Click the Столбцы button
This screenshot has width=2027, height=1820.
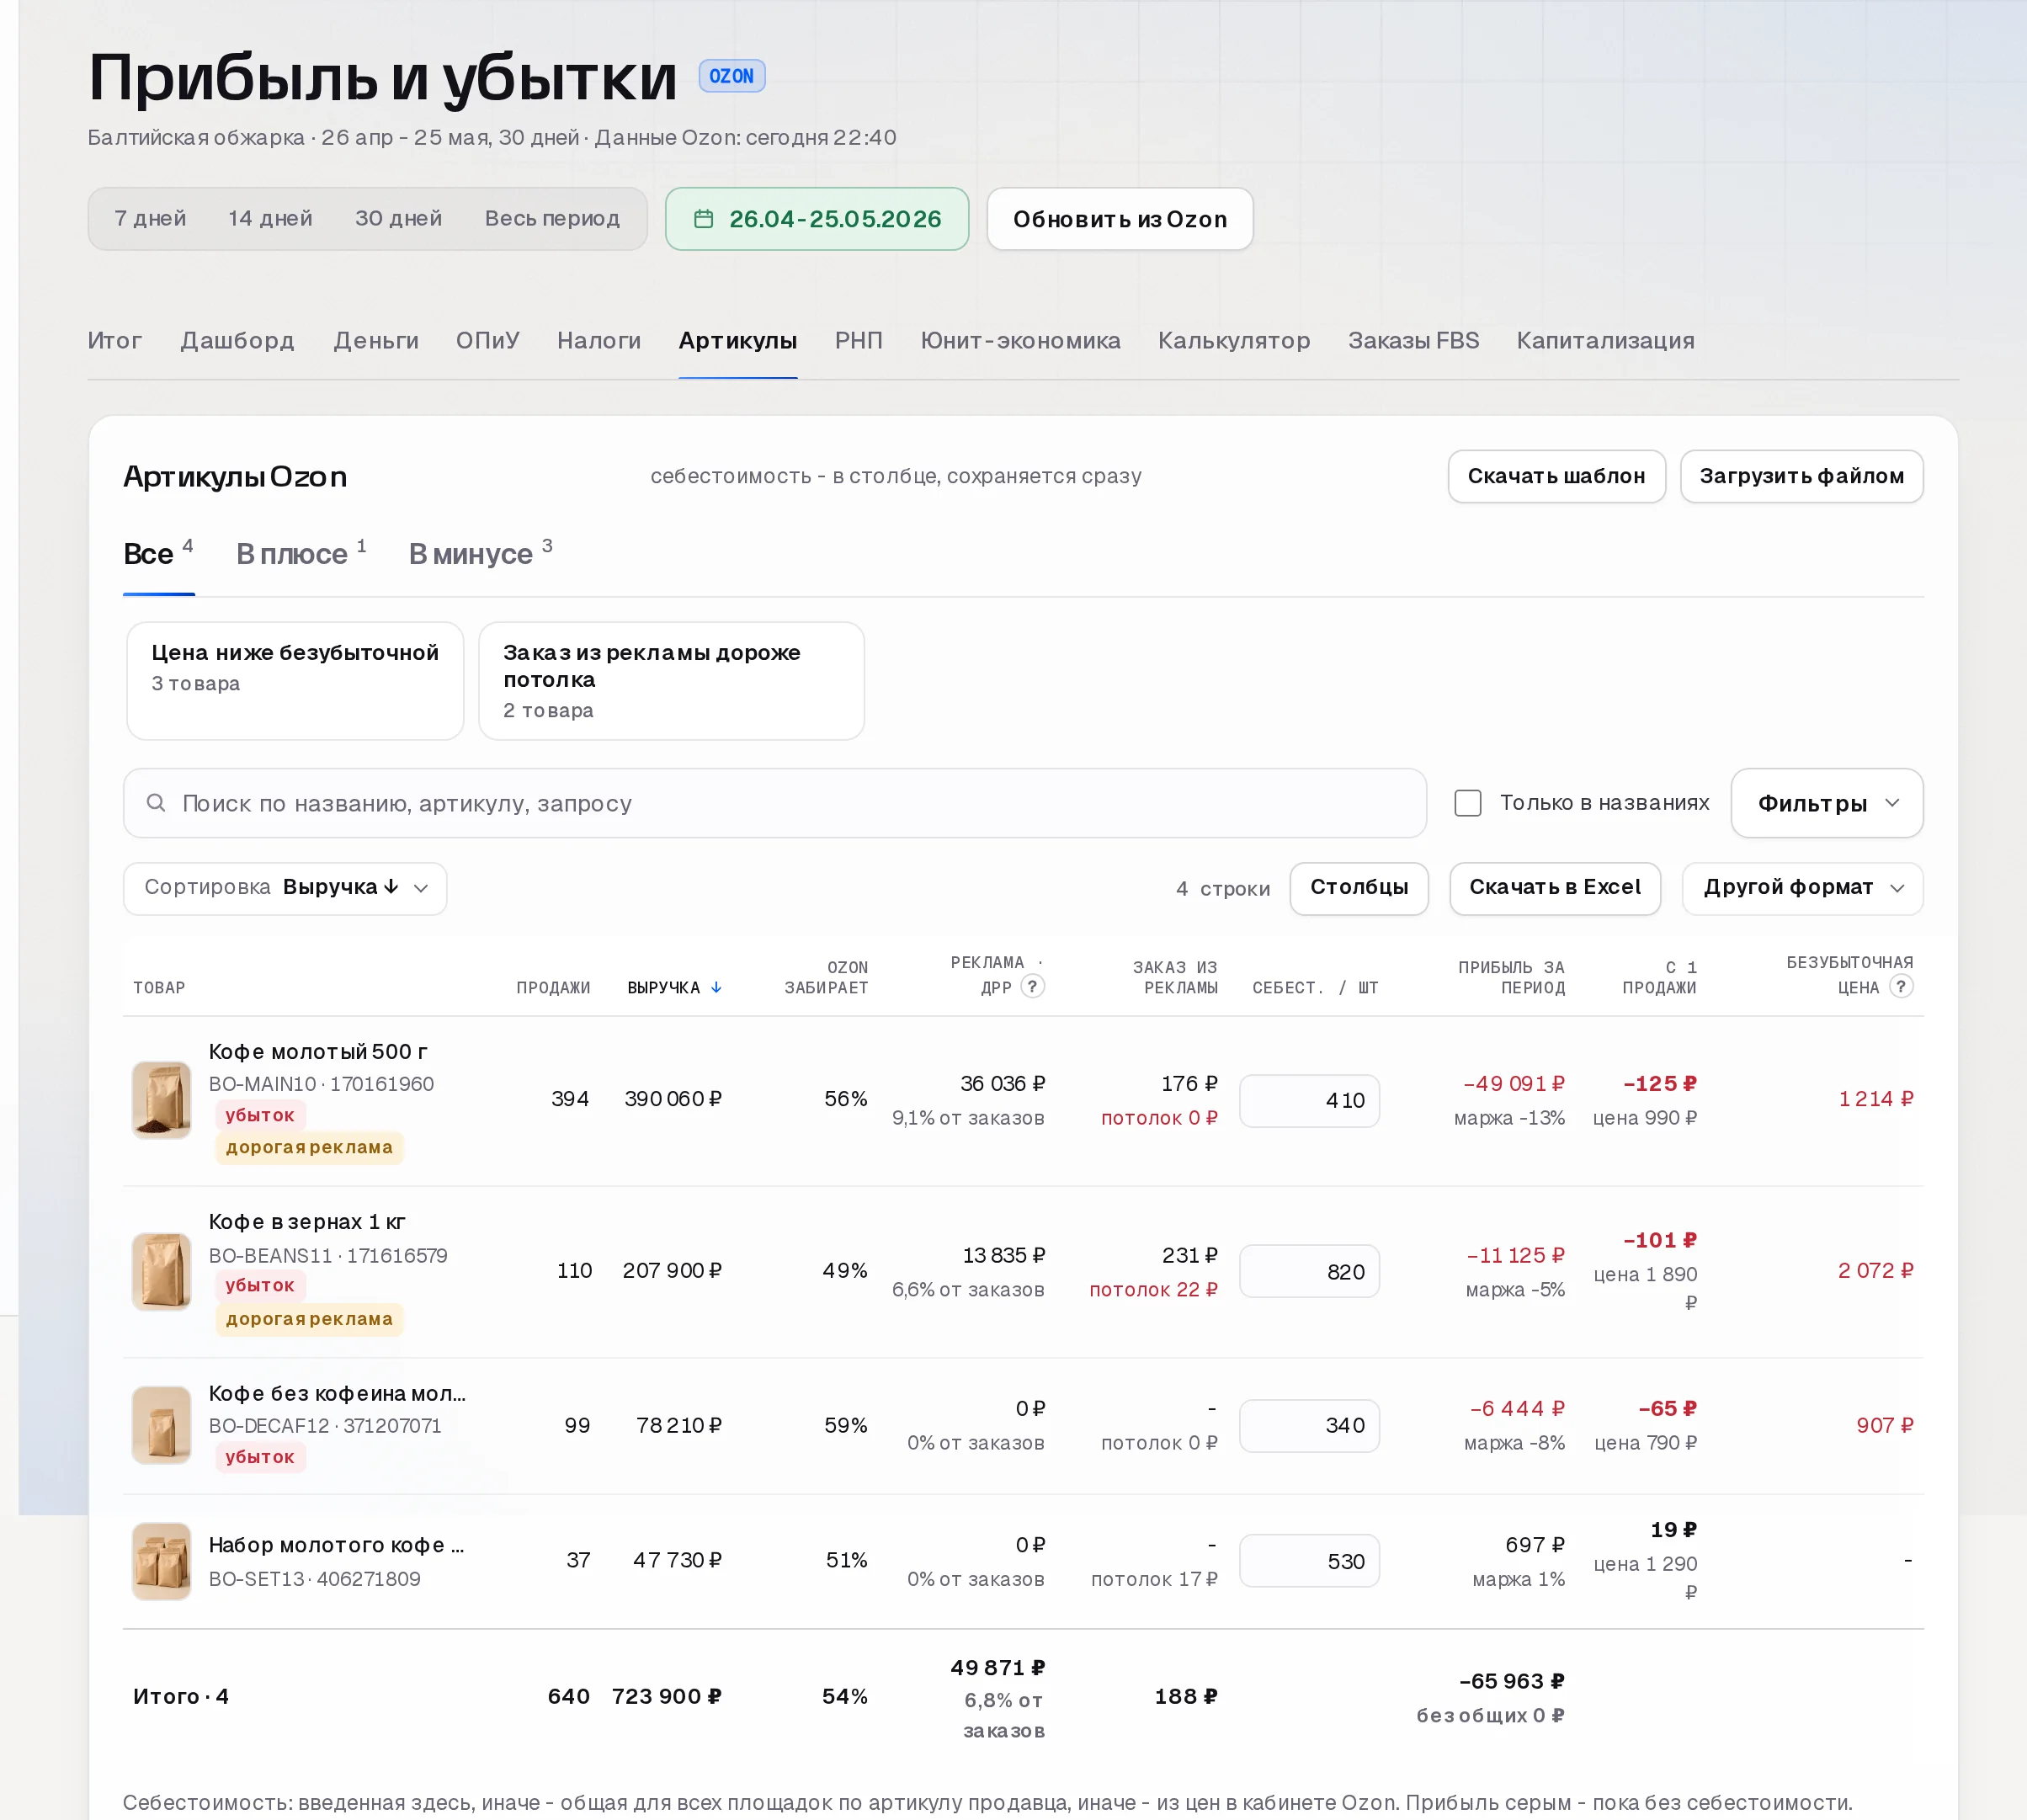(x=1358, y=888)
